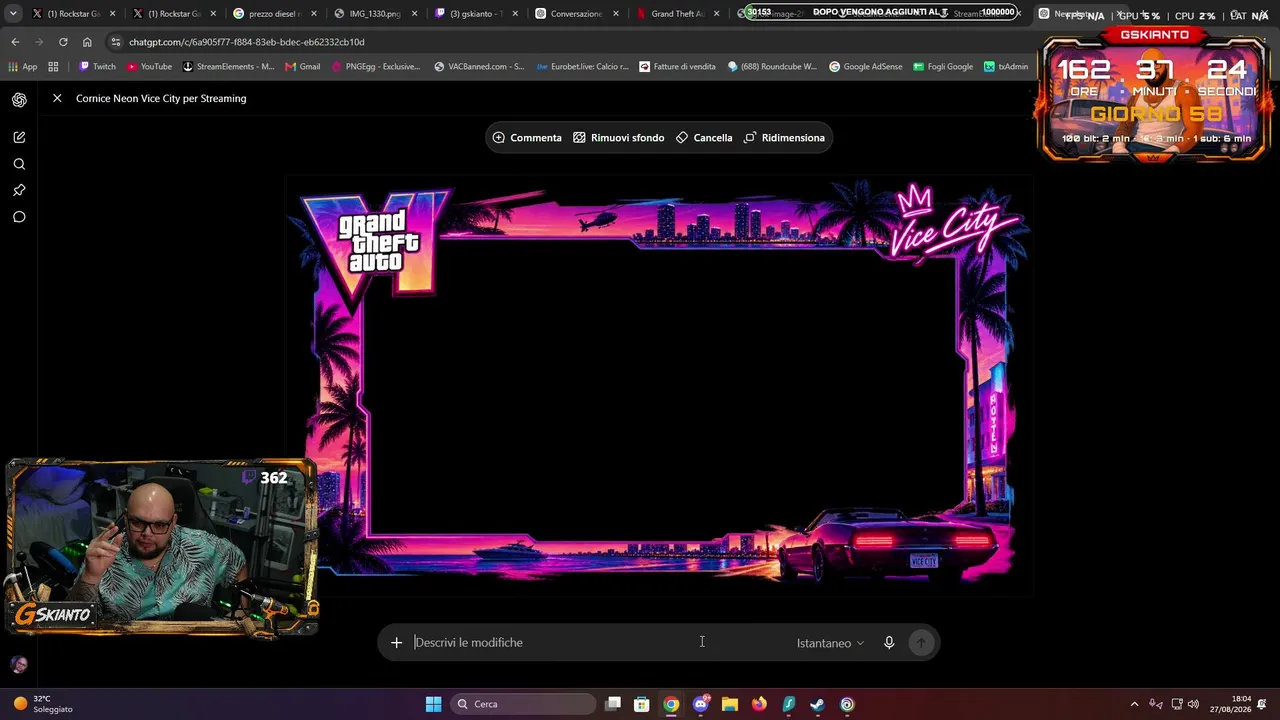Click the browser home icon
Viewport: 1280px width, 720px height.
tap(87, 42)
